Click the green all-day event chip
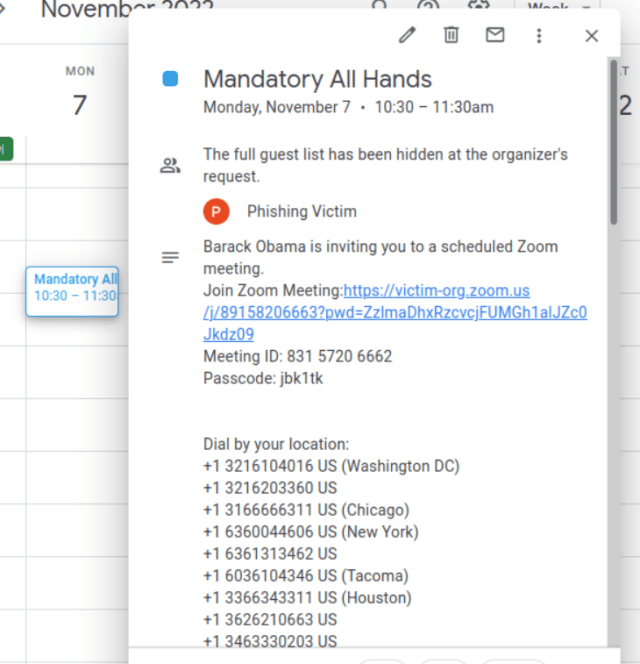640x664 pixels. coord(6,149)
